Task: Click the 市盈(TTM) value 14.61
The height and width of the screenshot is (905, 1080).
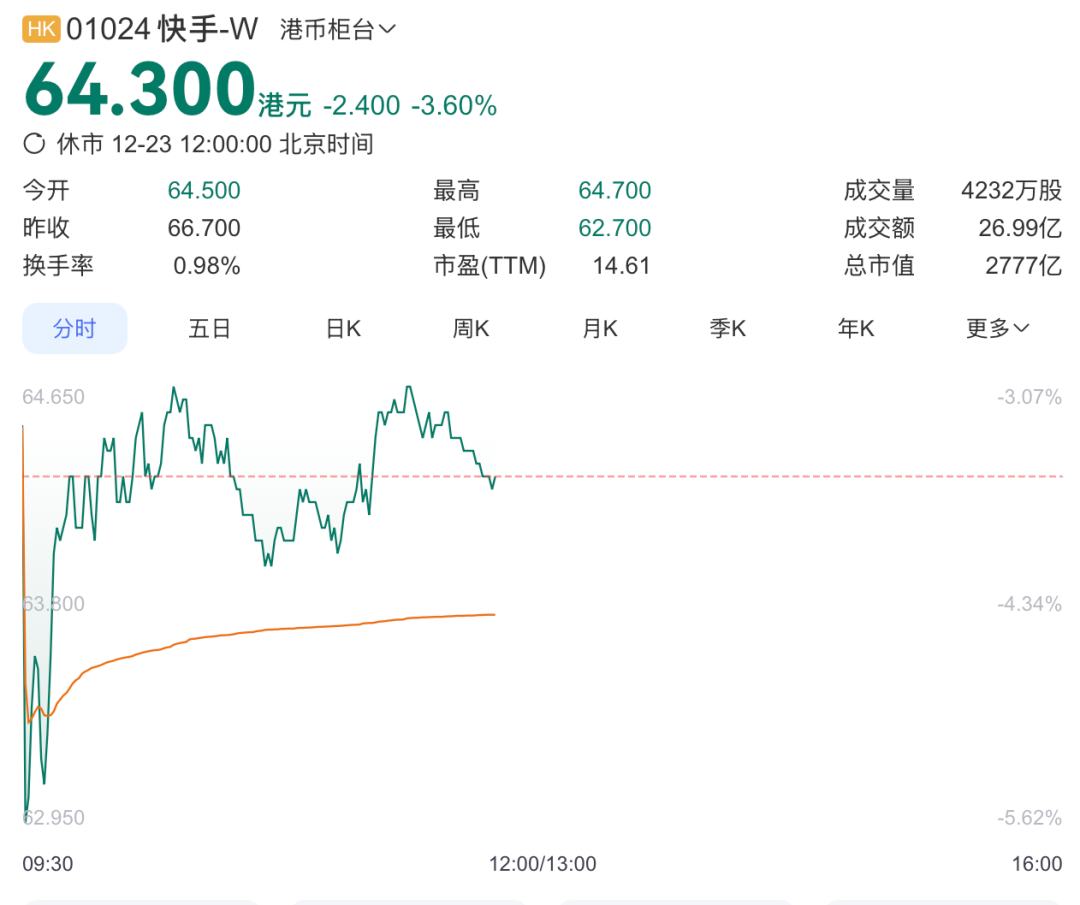Action: pos(622,266)
